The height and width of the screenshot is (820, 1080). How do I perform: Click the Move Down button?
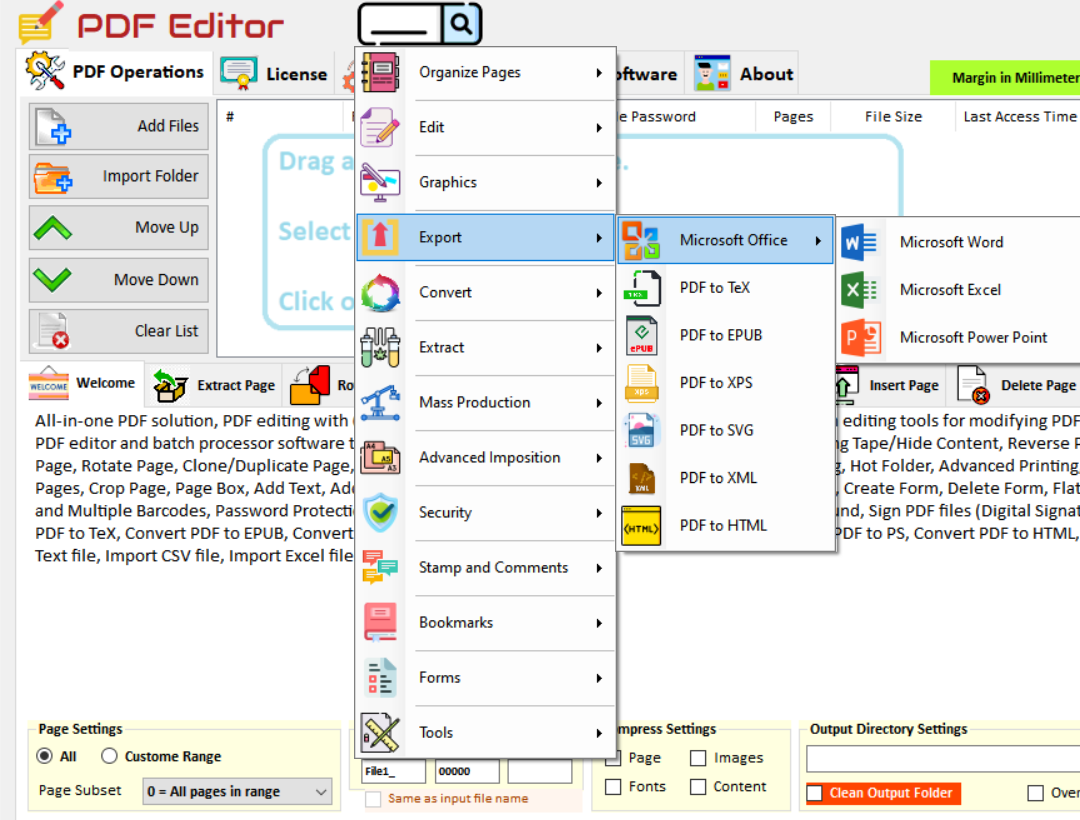[x=118, y=280]
